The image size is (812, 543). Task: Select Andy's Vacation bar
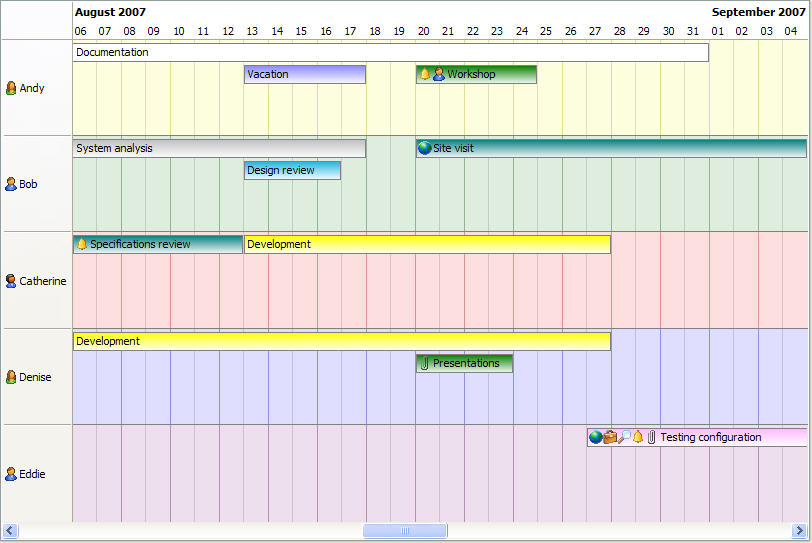pos(305,74)
